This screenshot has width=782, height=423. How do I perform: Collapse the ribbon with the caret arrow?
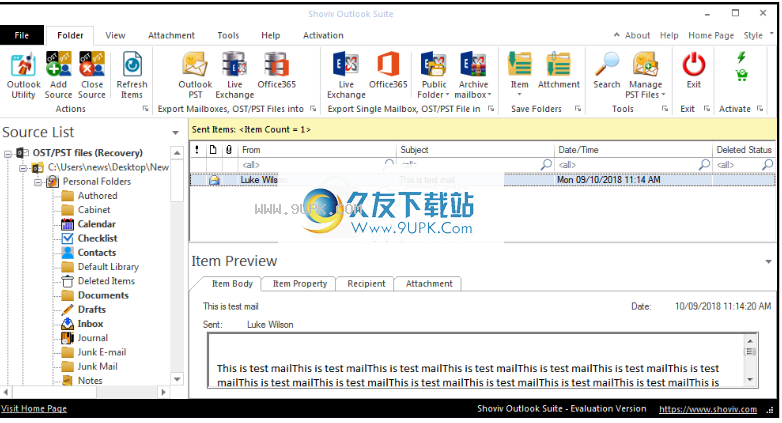tap(617, 35)
